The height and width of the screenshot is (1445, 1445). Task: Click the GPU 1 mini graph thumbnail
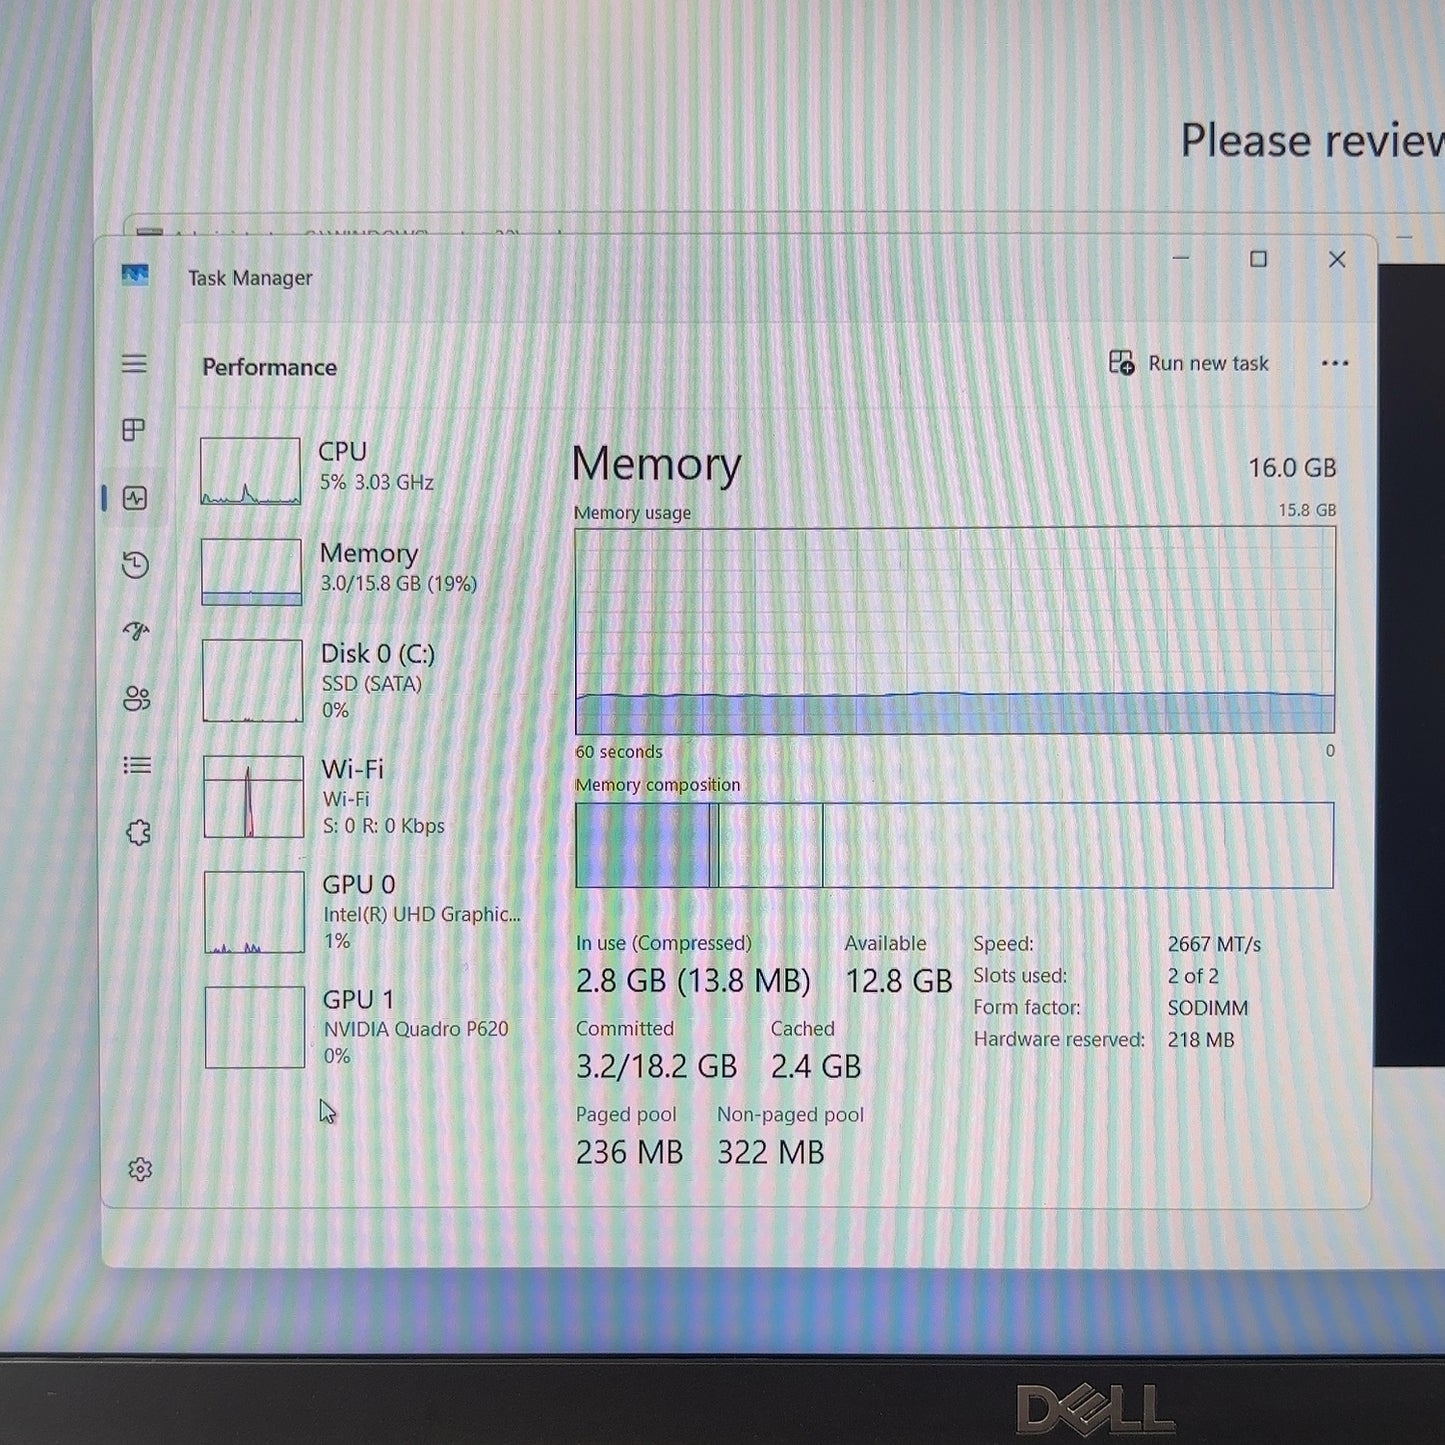point(255,1027)
